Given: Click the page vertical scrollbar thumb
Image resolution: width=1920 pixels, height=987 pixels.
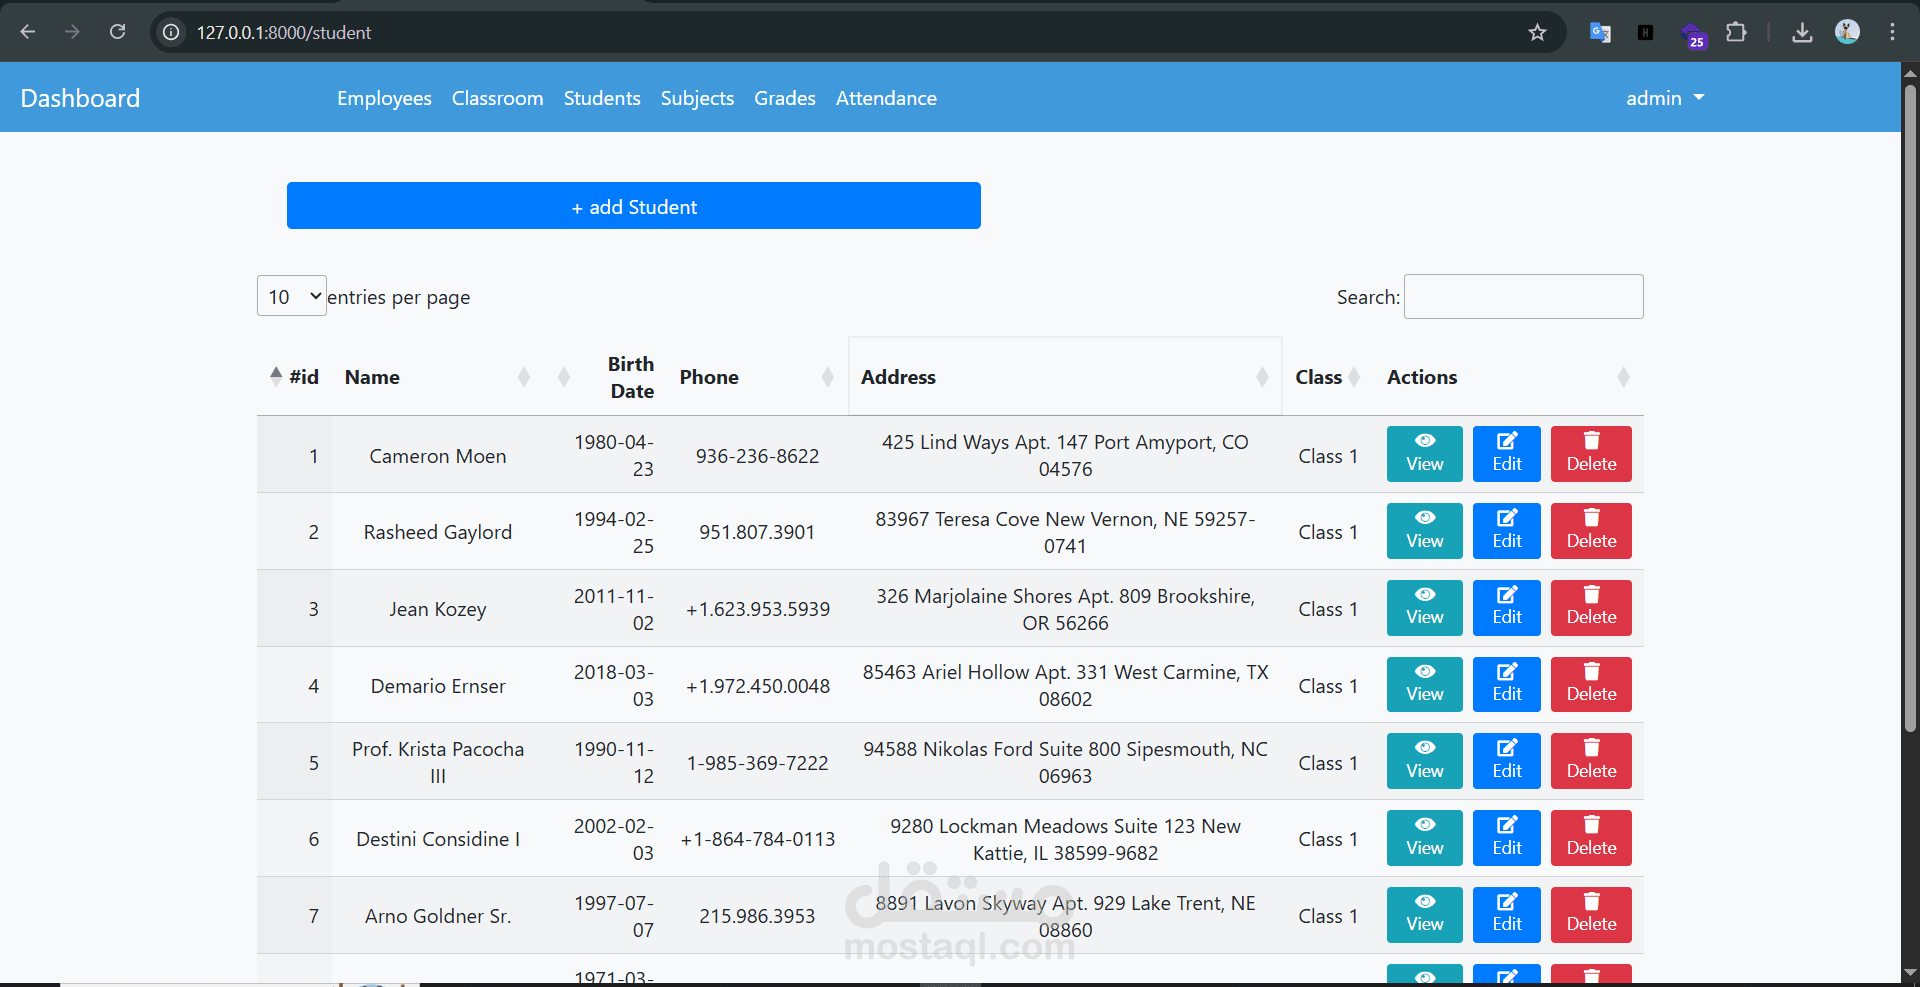Looking at the screenshot, I should (1910, 408).
